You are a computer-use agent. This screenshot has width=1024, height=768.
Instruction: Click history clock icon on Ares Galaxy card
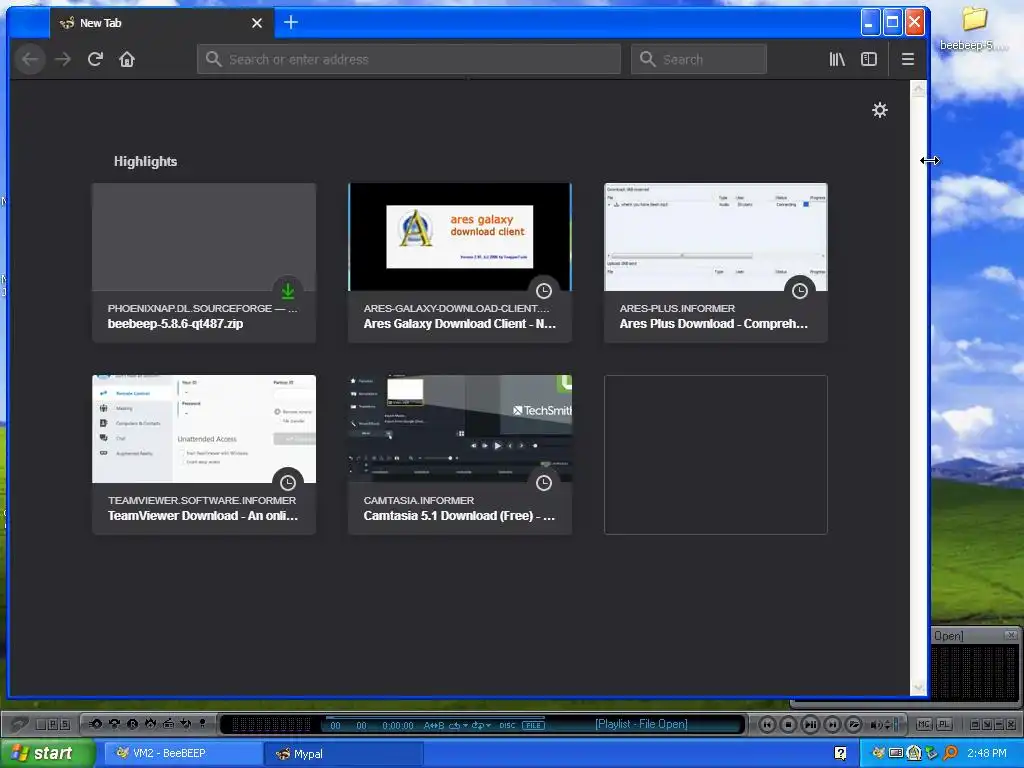pyautogui.click(x=544, y=291)
